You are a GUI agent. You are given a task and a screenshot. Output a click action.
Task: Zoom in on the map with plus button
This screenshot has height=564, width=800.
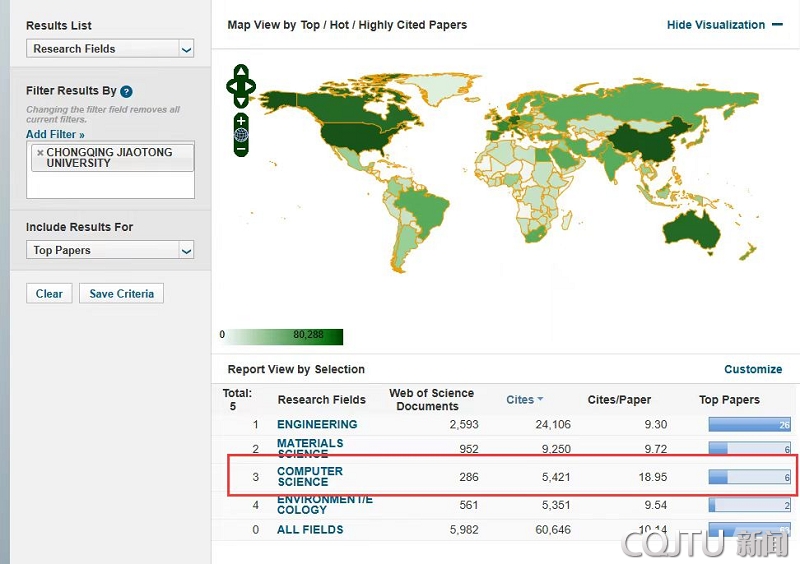[x=241, y=121]
